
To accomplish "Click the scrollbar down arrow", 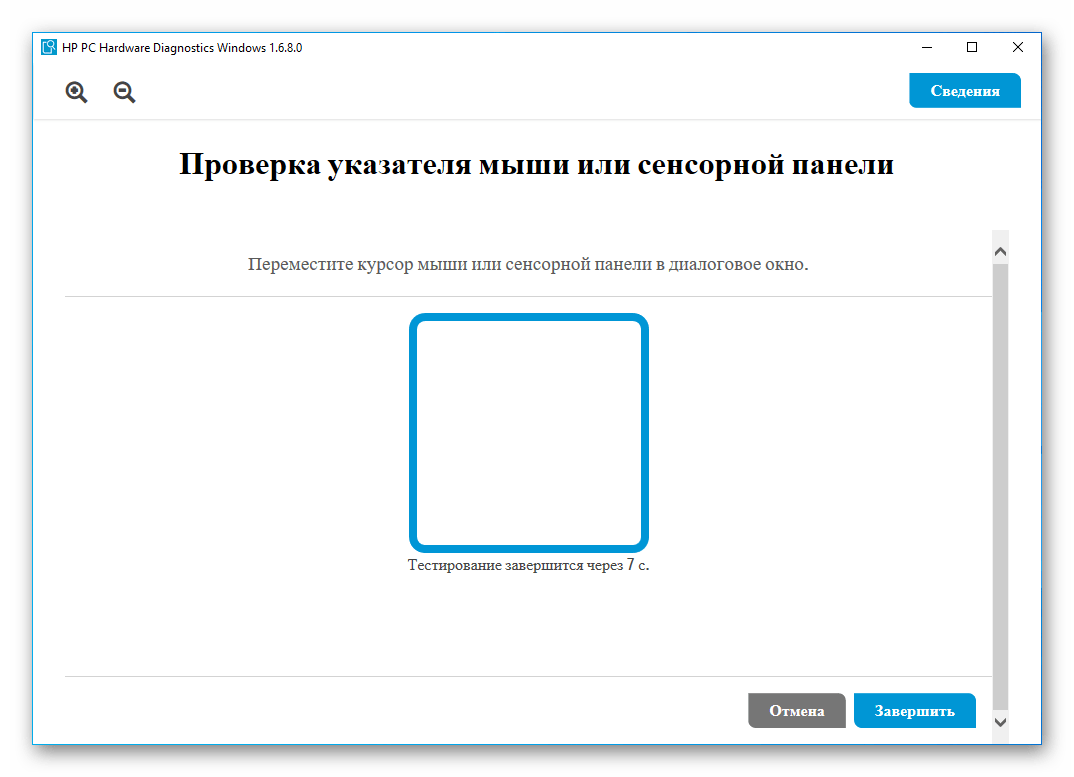I will [1000, 721].
